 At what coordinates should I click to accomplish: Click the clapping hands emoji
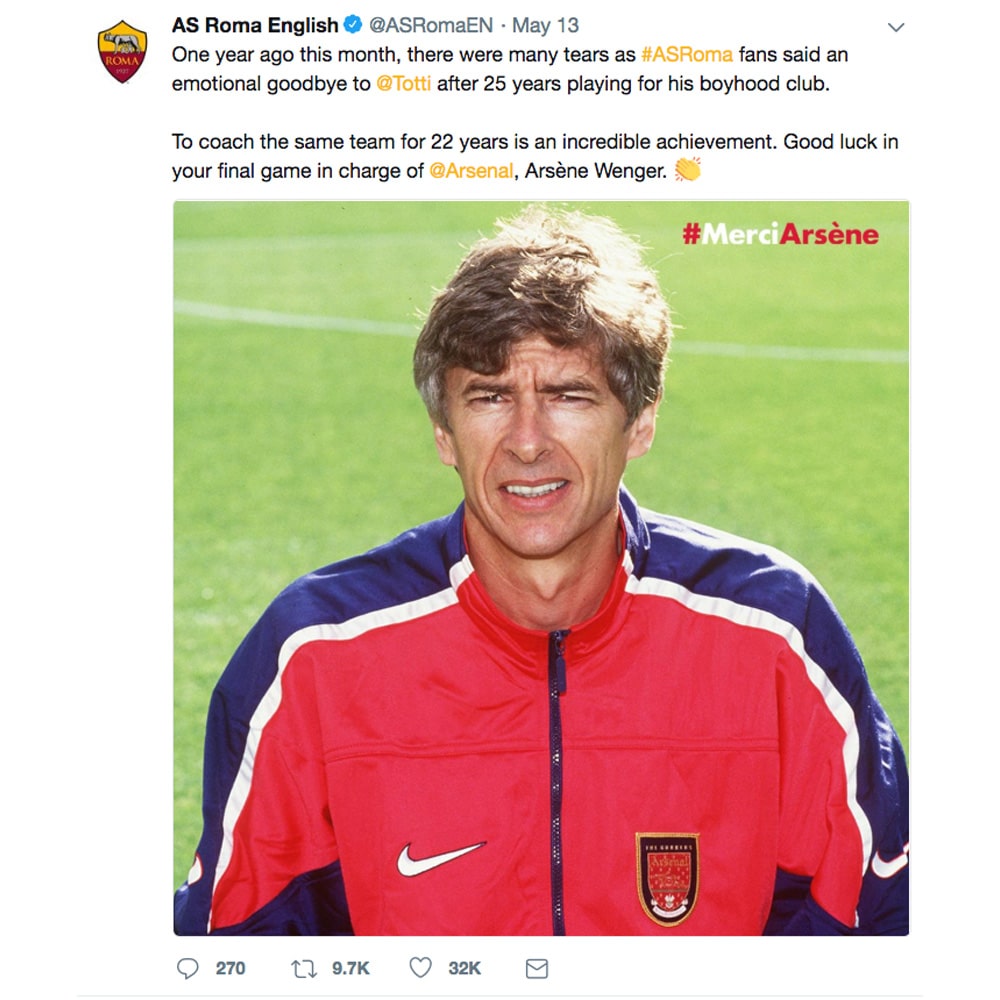[688, 169]
